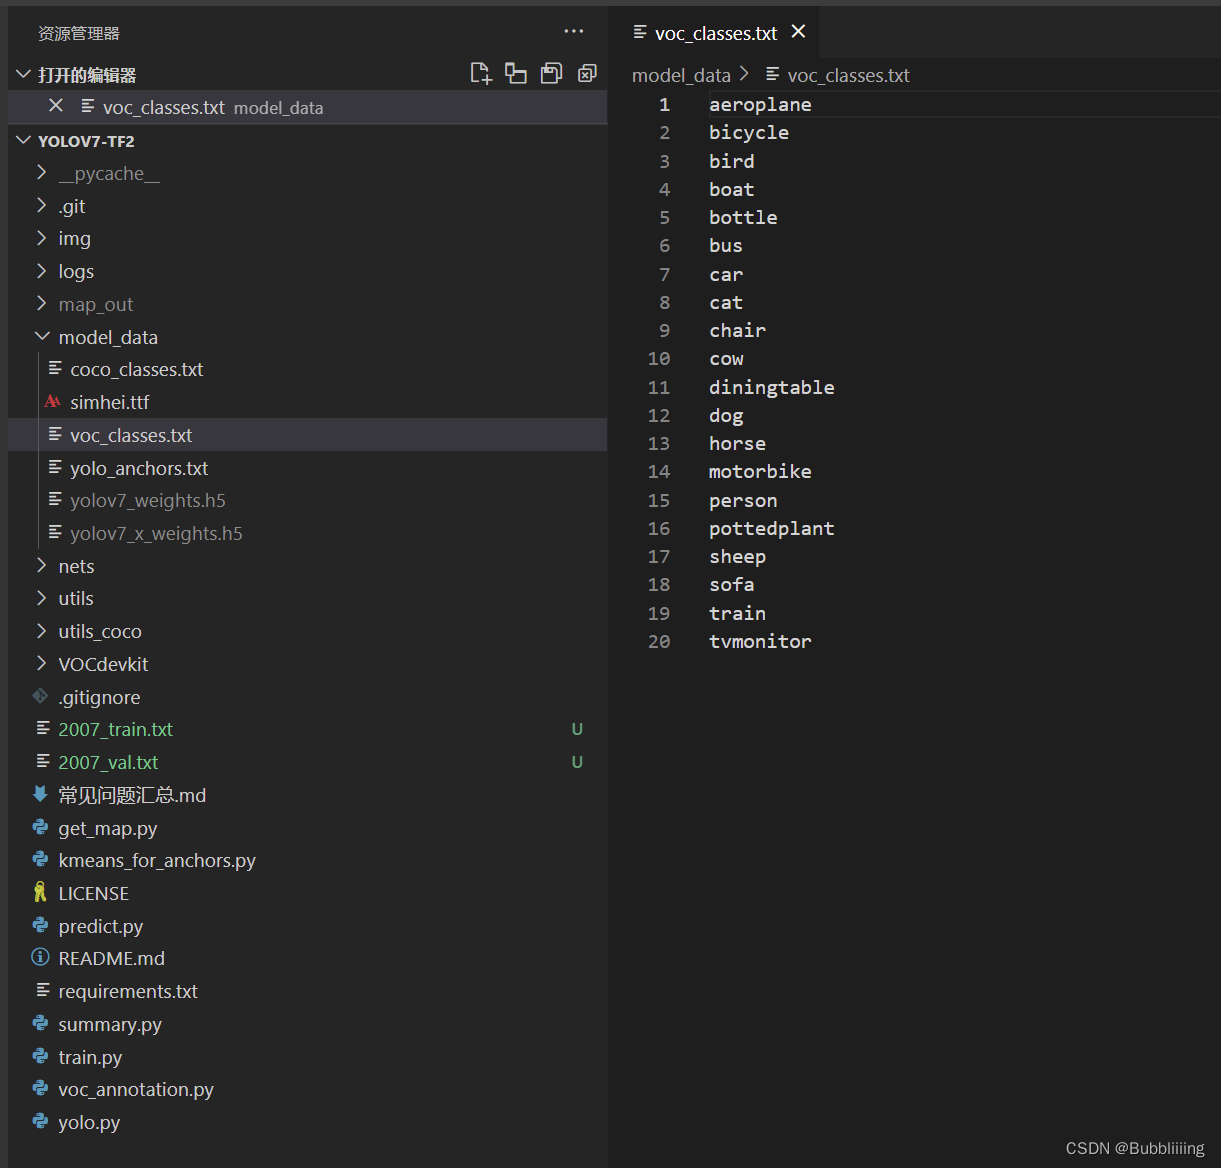Close voc_classes.txt in open editors list
The width and height of the screenshot is (1221, 1168).
[x=56, y=106]
